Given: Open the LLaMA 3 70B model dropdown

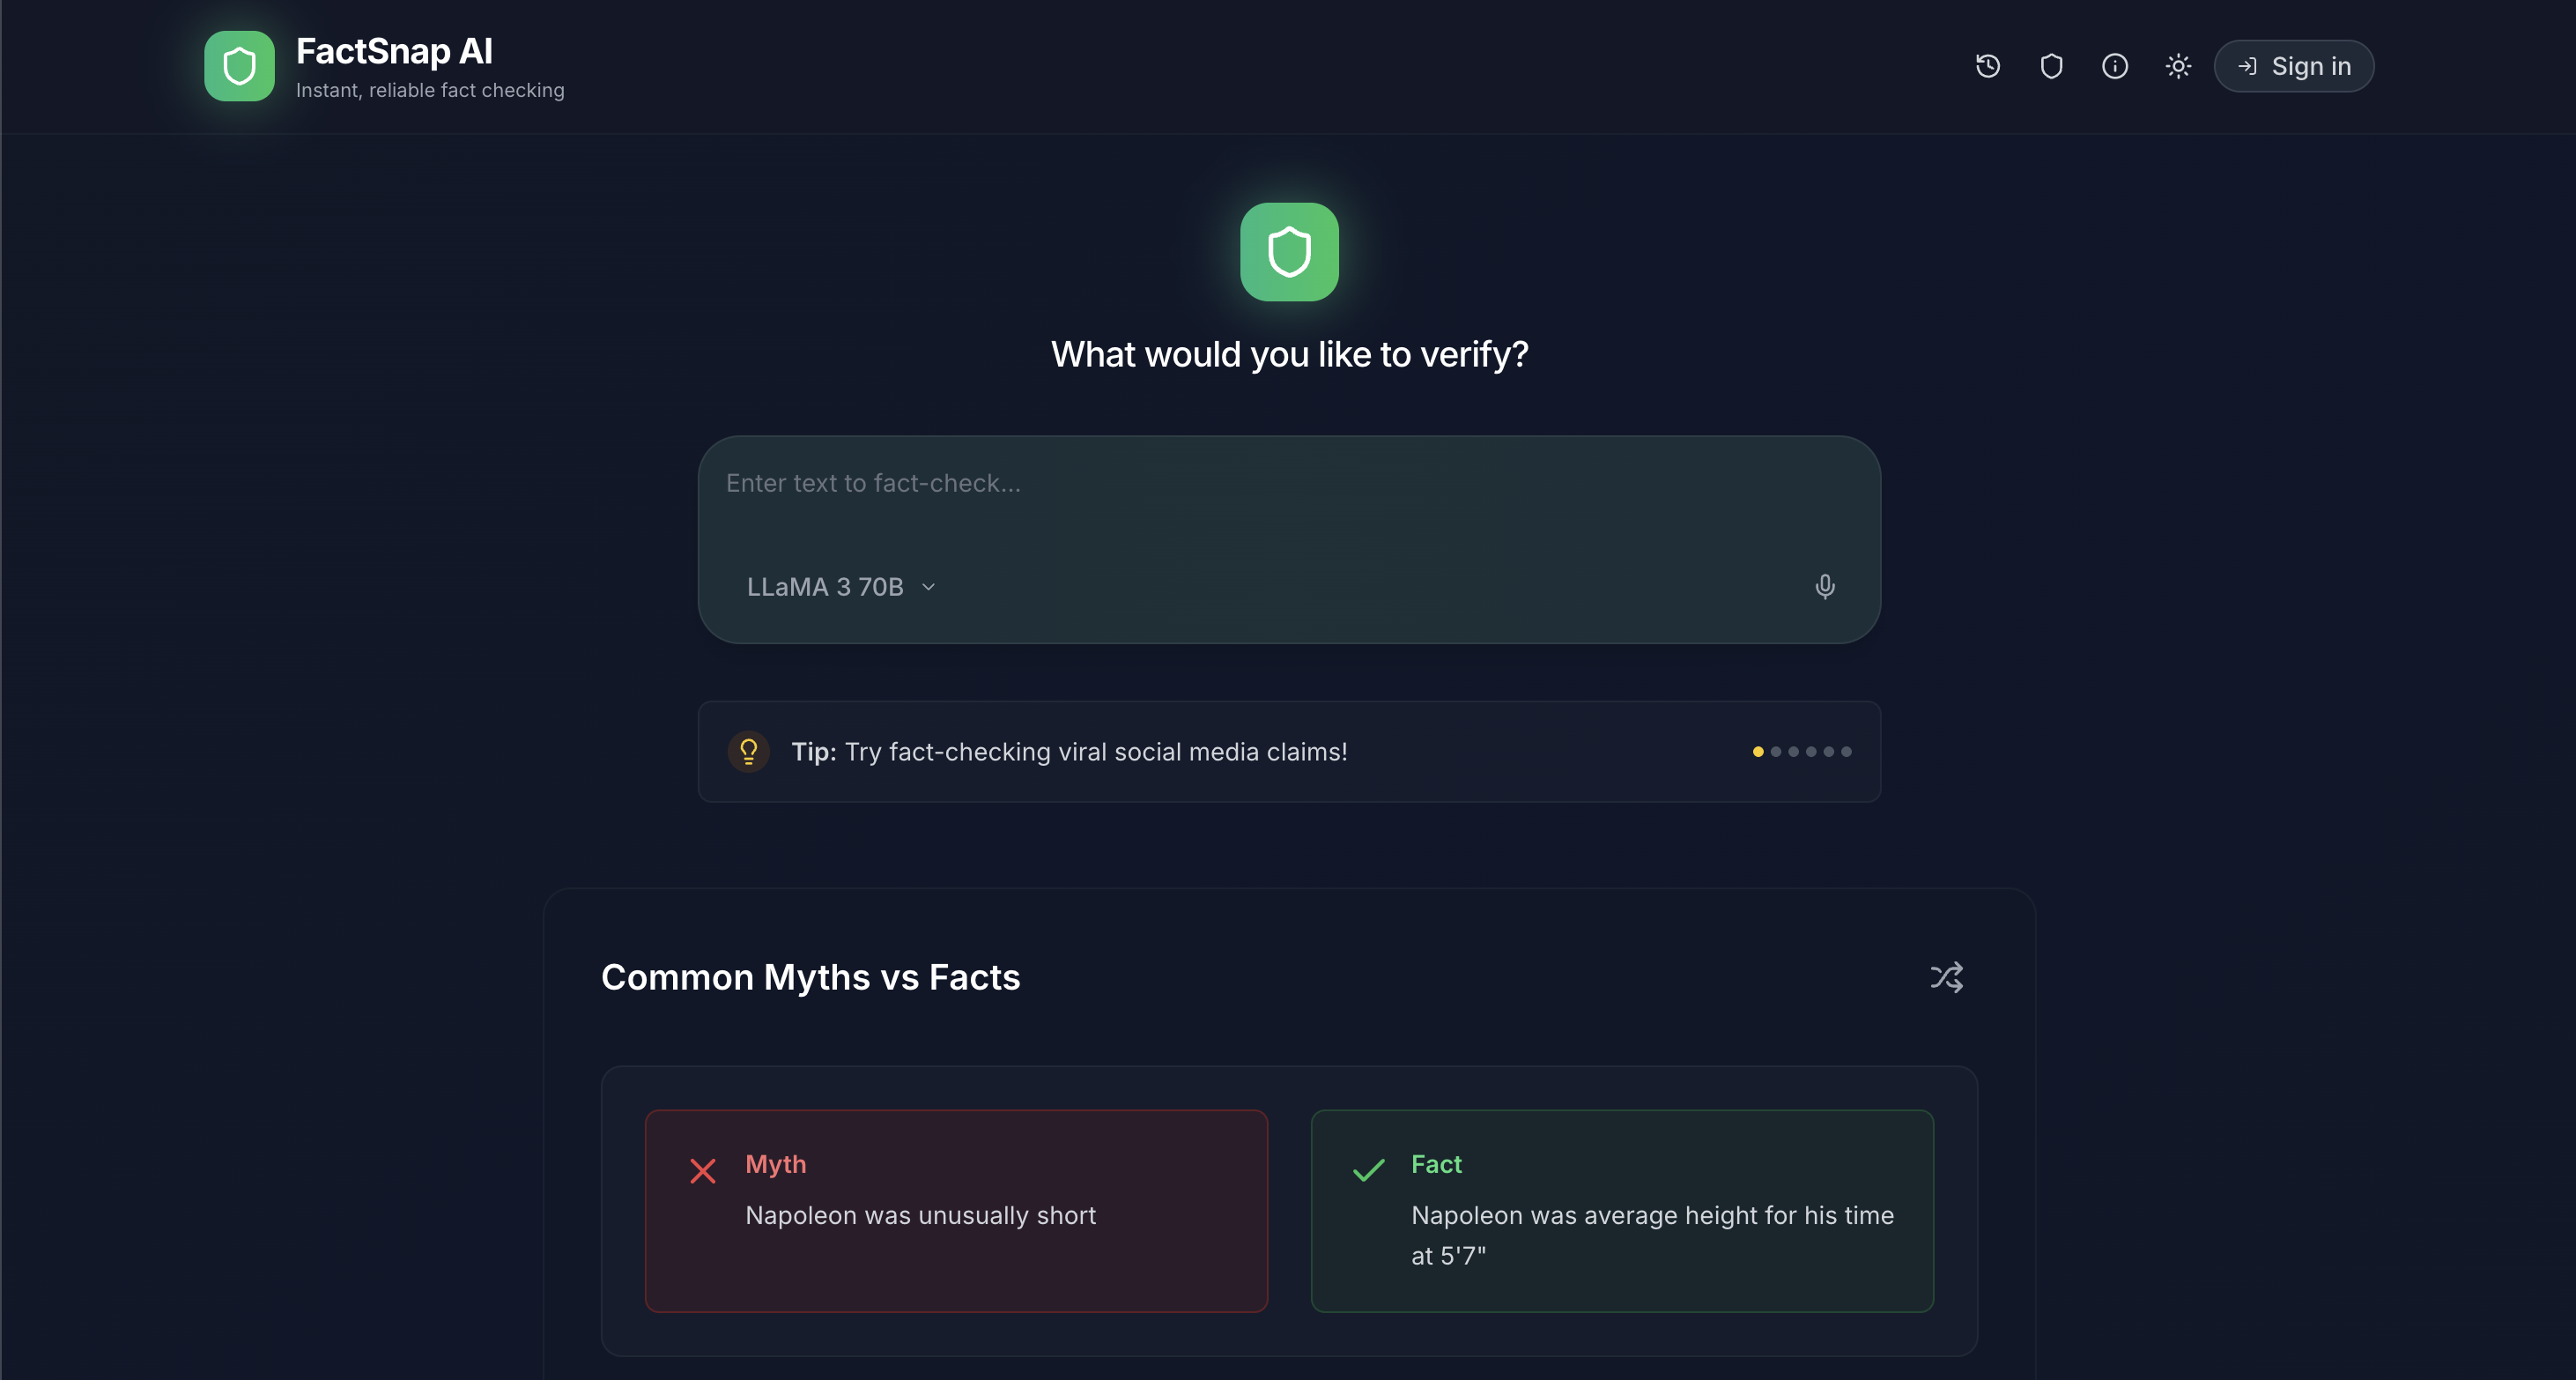Looking at the screenshot, I should (x=841, y=587).
